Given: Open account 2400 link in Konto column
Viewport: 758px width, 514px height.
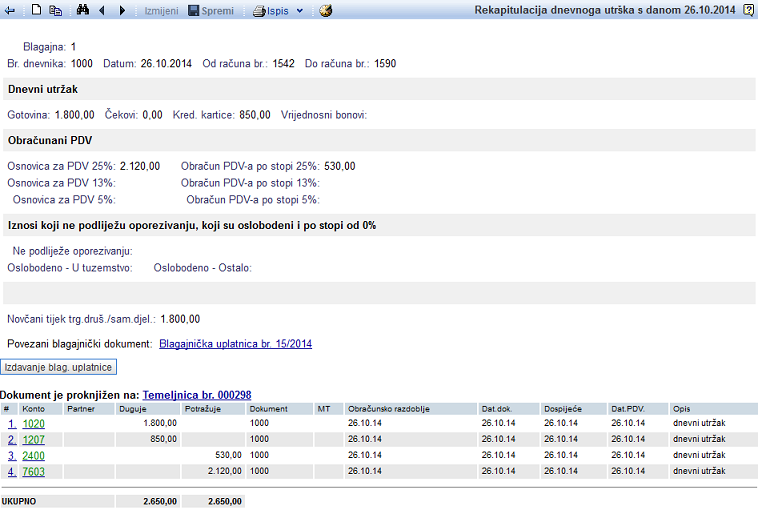Looking at the screenshot, I should 33,455.
